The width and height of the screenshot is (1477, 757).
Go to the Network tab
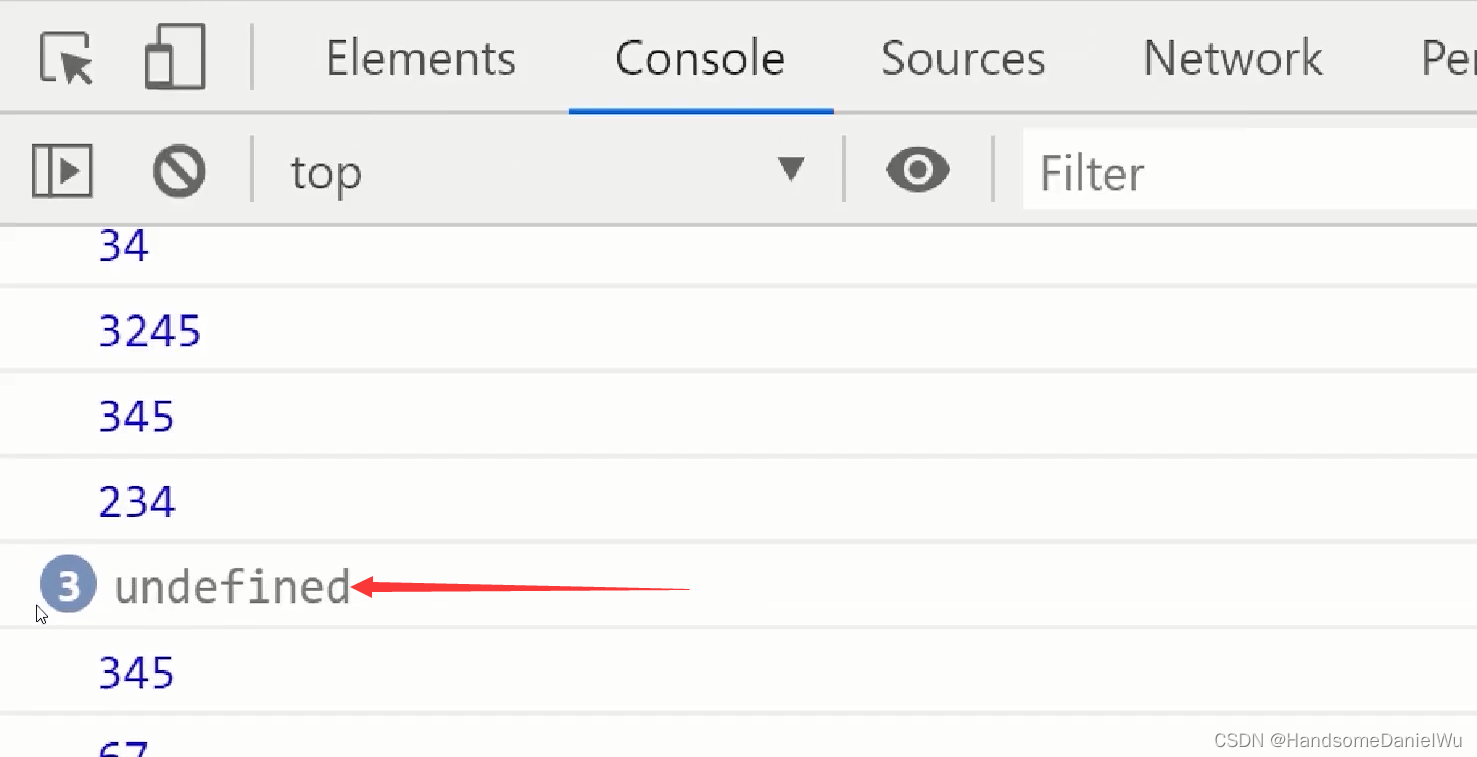click(x=1233, y=58)
